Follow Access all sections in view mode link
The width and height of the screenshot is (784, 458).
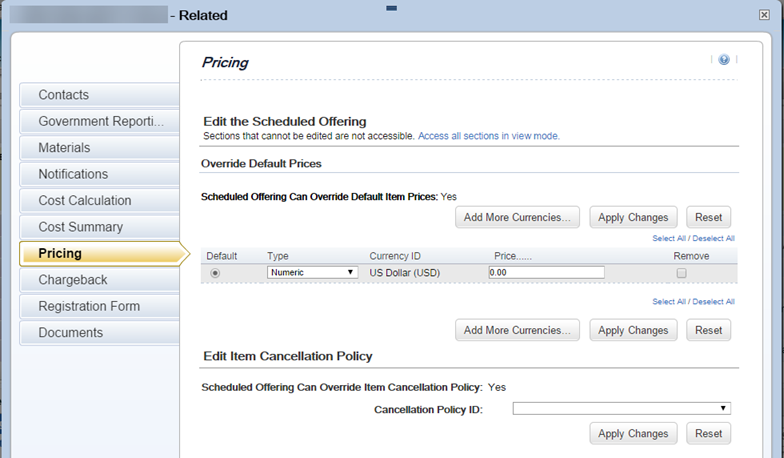(488, 136)
